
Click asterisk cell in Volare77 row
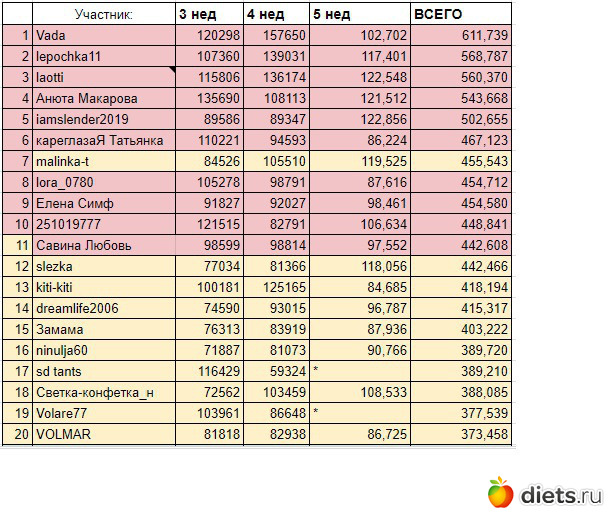tap(359, 413)
